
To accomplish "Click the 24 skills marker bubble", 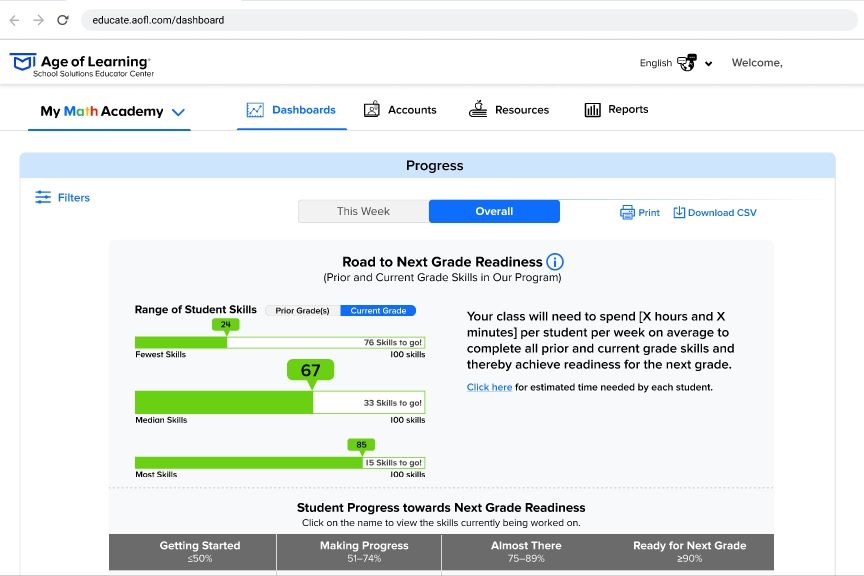I will [x=225, y=325].
